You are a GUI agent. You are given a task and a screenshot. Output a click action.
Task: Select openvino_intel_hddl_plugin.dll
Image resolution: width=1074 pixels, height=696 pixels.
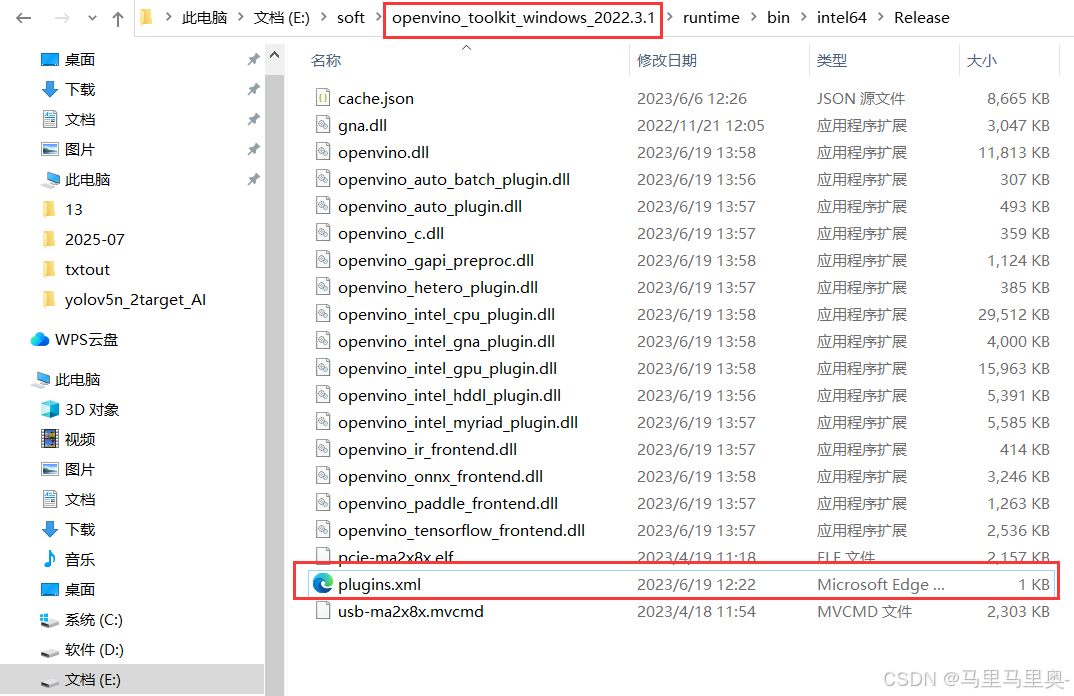(449, 395)
